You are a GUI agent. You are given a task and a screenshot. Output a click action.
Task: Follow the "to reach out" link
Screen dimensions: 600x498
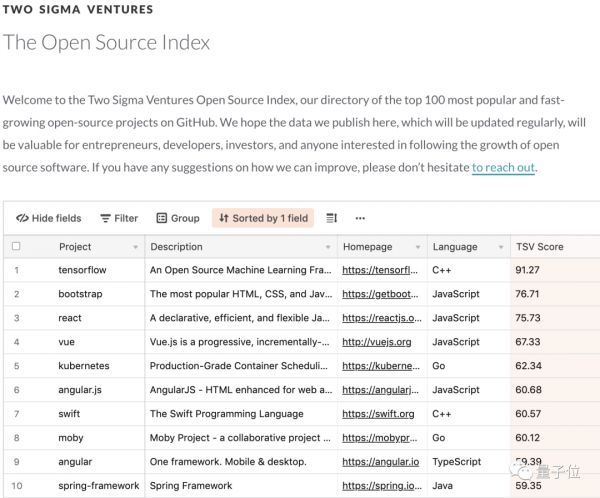click(x=504, y=167)
